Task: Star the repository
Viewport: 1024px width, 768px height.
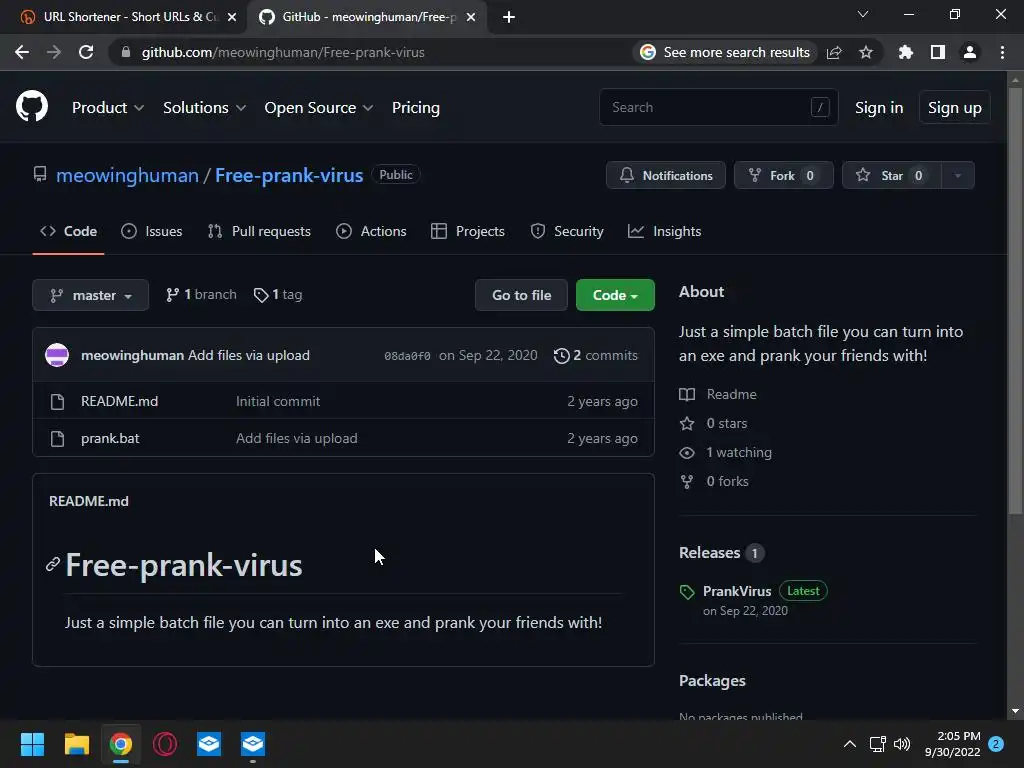Action: point(891,175)
